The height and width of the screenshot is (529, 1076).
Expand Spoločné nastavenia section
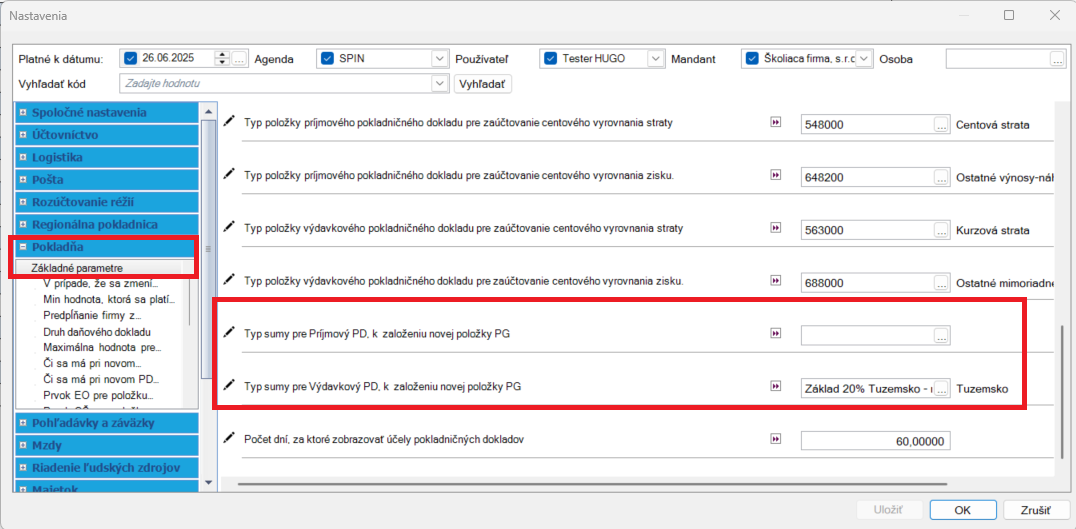(x=23, y=113)
